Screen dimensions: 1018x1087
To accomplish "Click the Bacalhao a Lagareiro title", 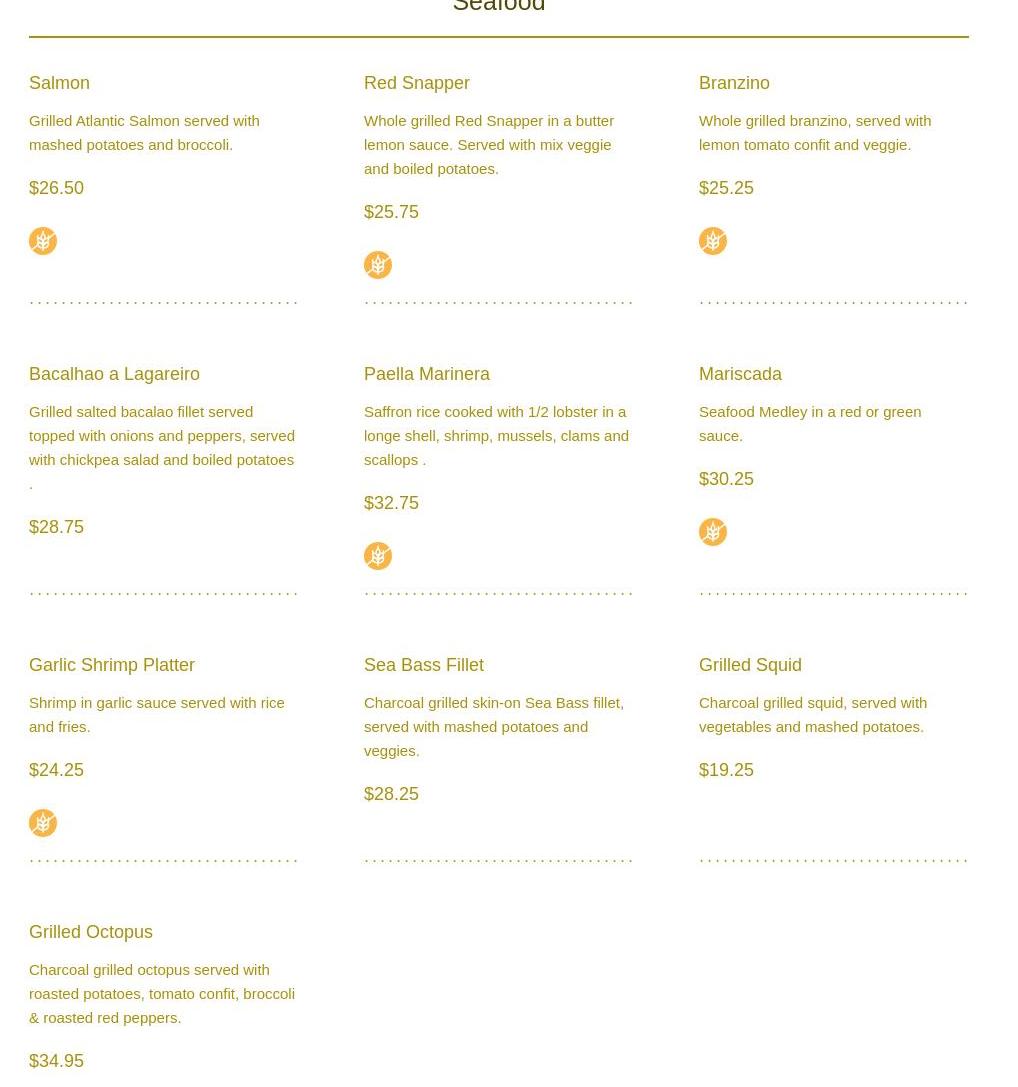I will click(x=114, y=374).
